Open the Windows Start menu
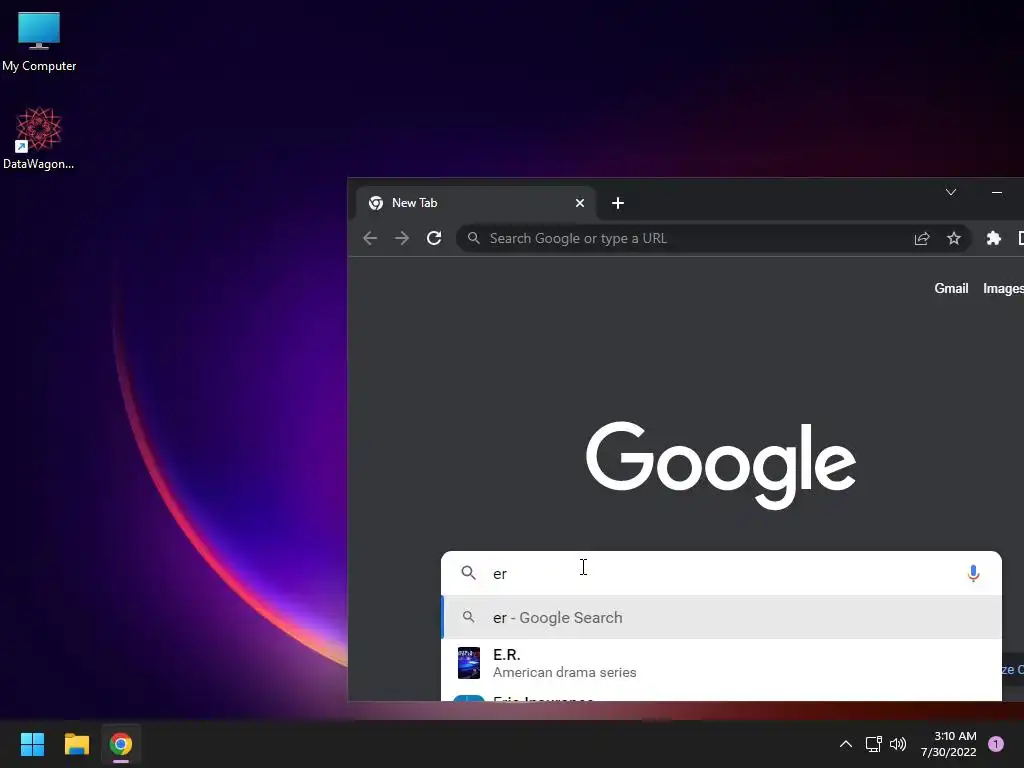The image size is (1024, 768). pyautogui.click(x=32, y=744)
